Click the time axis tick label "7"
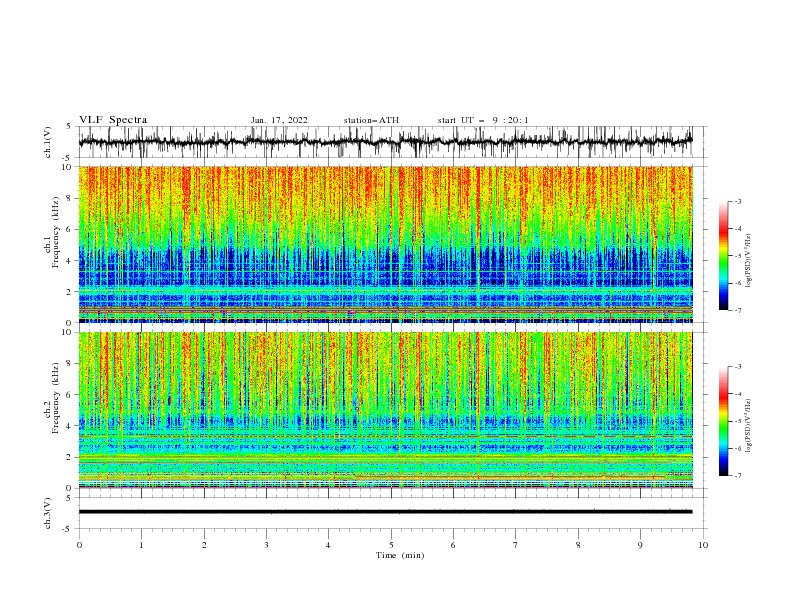Screen dimensions: 792x612 [x=516, y=545]
